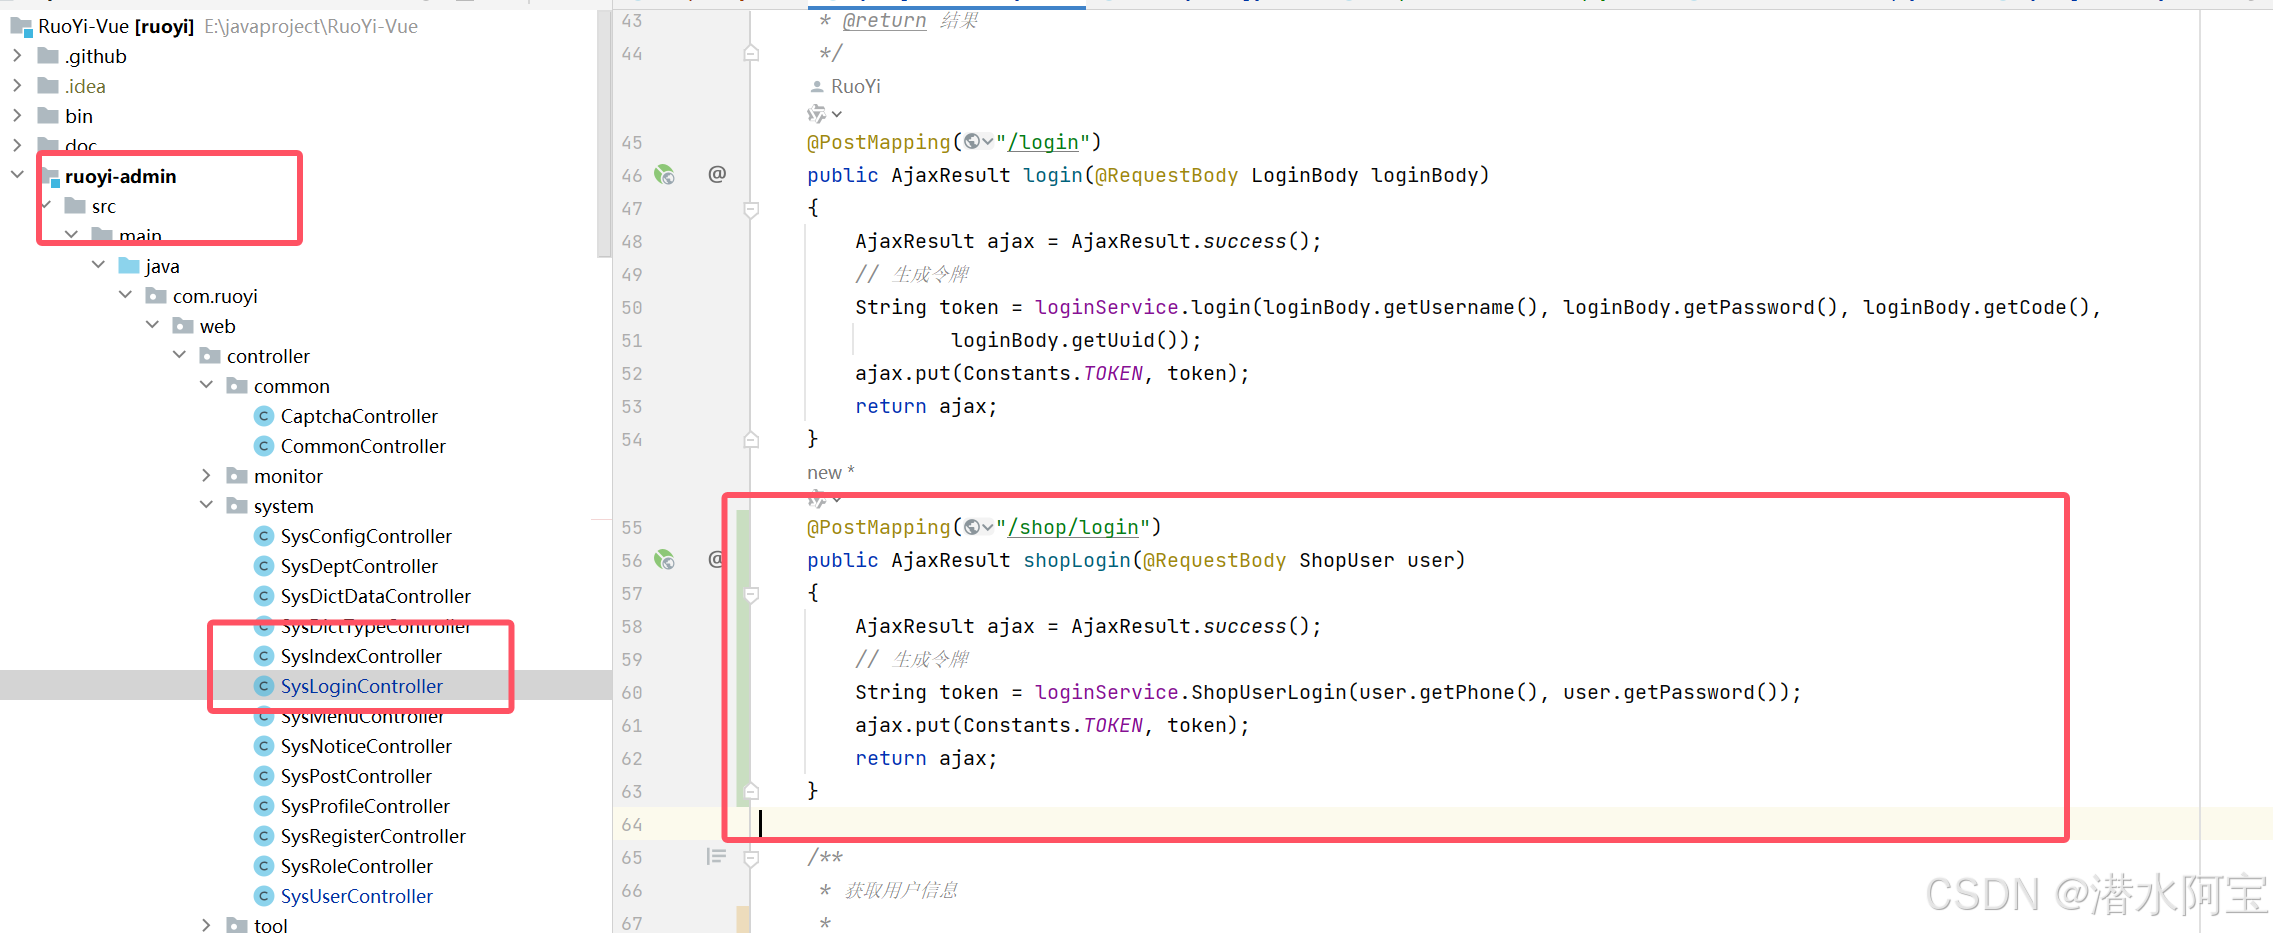The image size is (2273, 933).
Task: Run the shopLogin endpoint gutter icon
Action: pyautogui.click(x=664, y=560)
